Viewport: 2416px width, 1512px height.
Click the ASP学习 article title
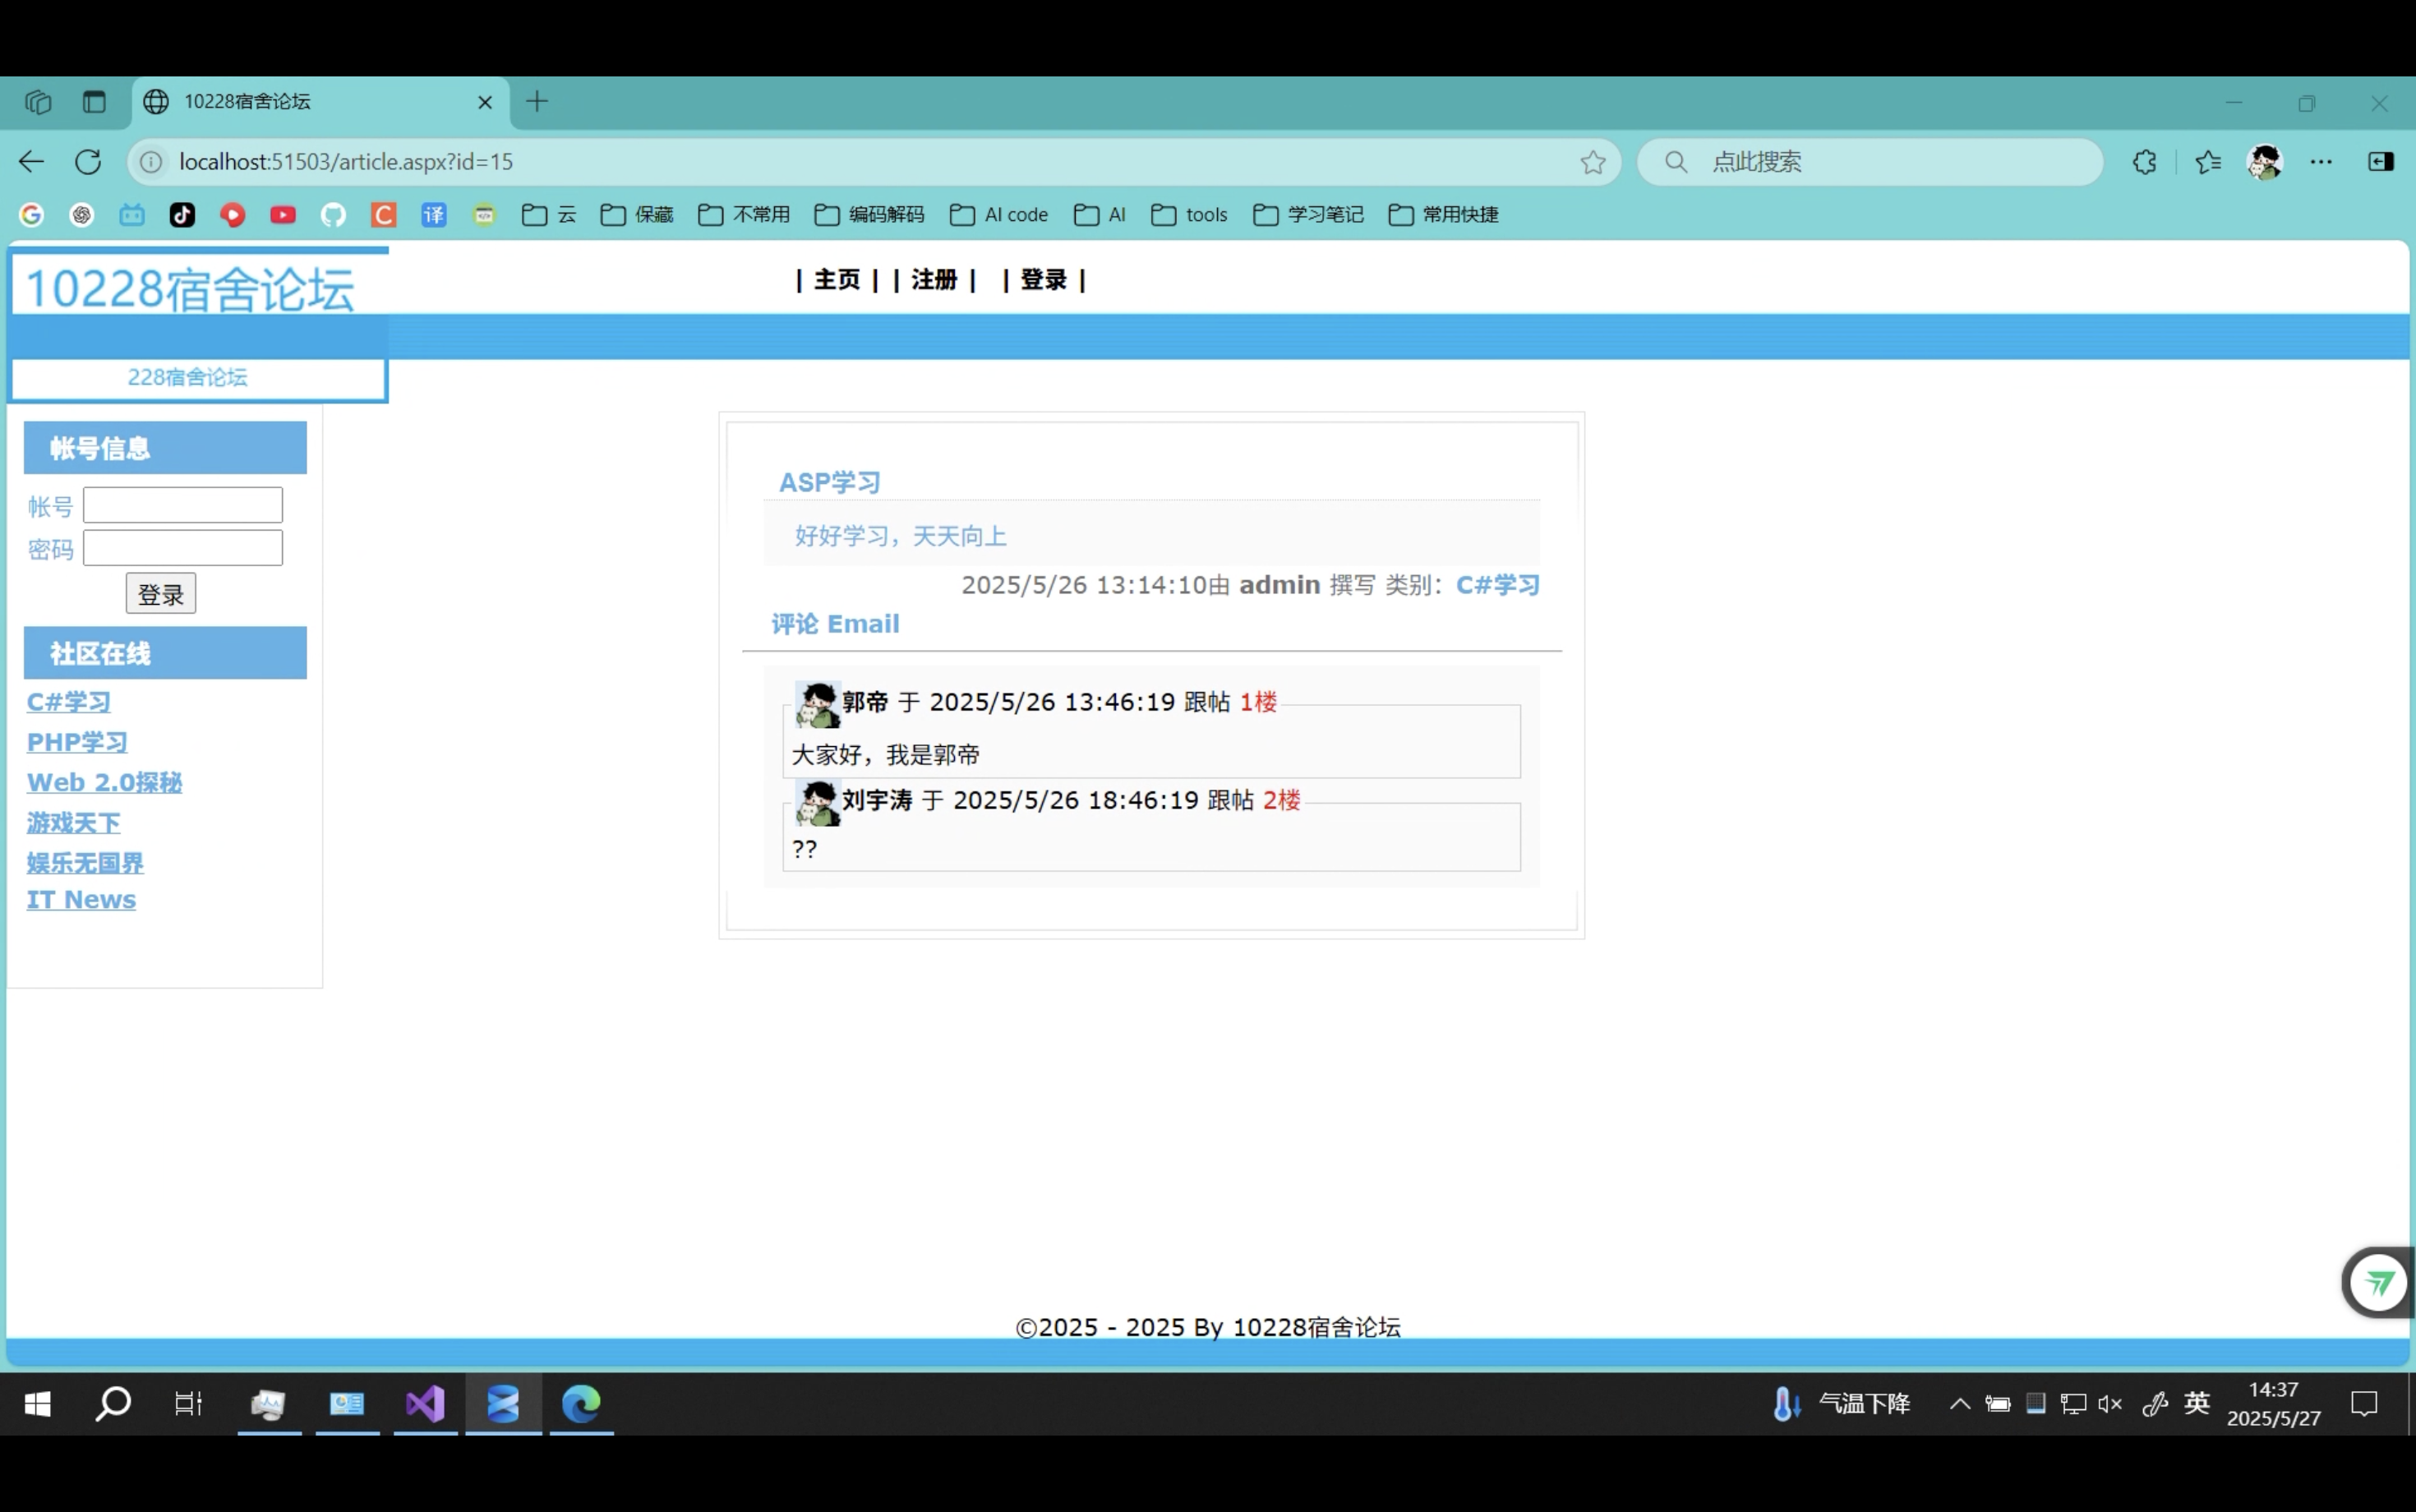pyautogui.click(x=830, y=483)
